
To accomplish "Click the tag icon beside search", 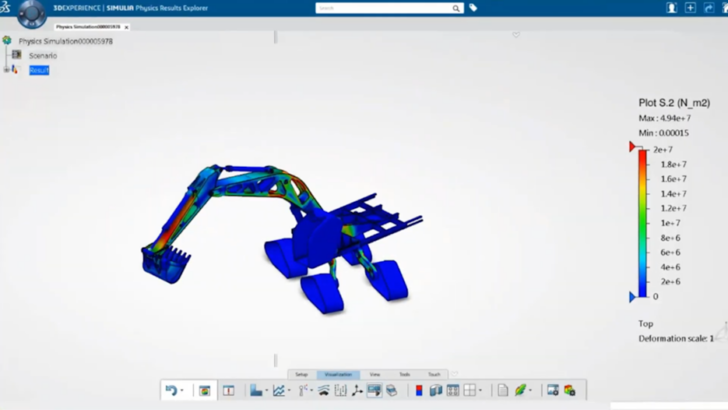I will pyautogui.click(x=473, y=7).
